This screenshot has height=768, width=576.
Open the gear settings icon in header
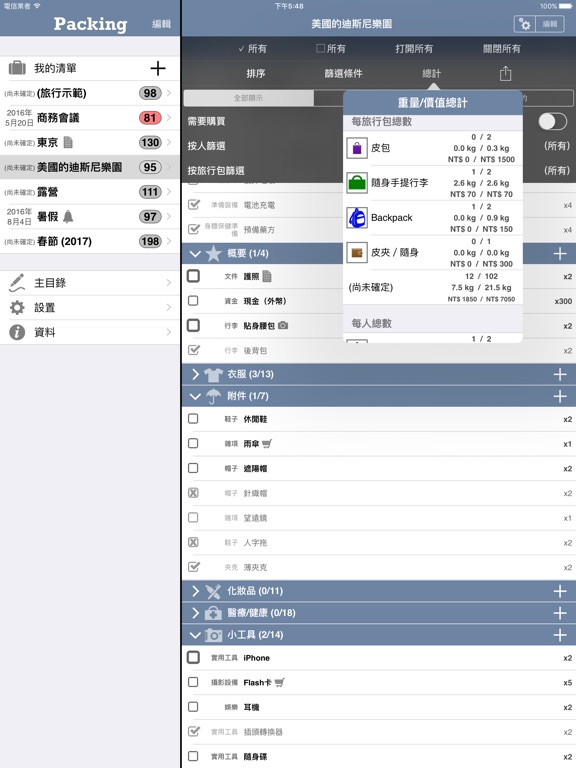pos(525,24)
